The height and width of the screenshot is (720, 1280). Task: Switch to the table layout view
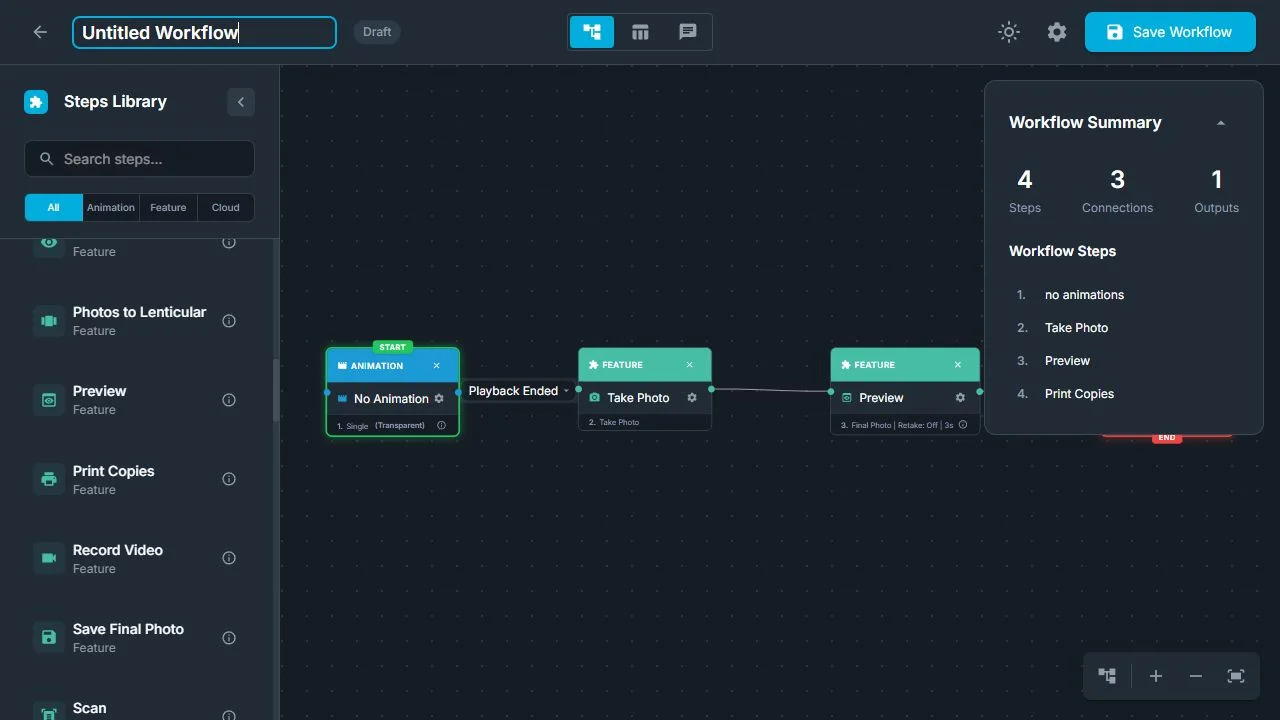(640, 32)
